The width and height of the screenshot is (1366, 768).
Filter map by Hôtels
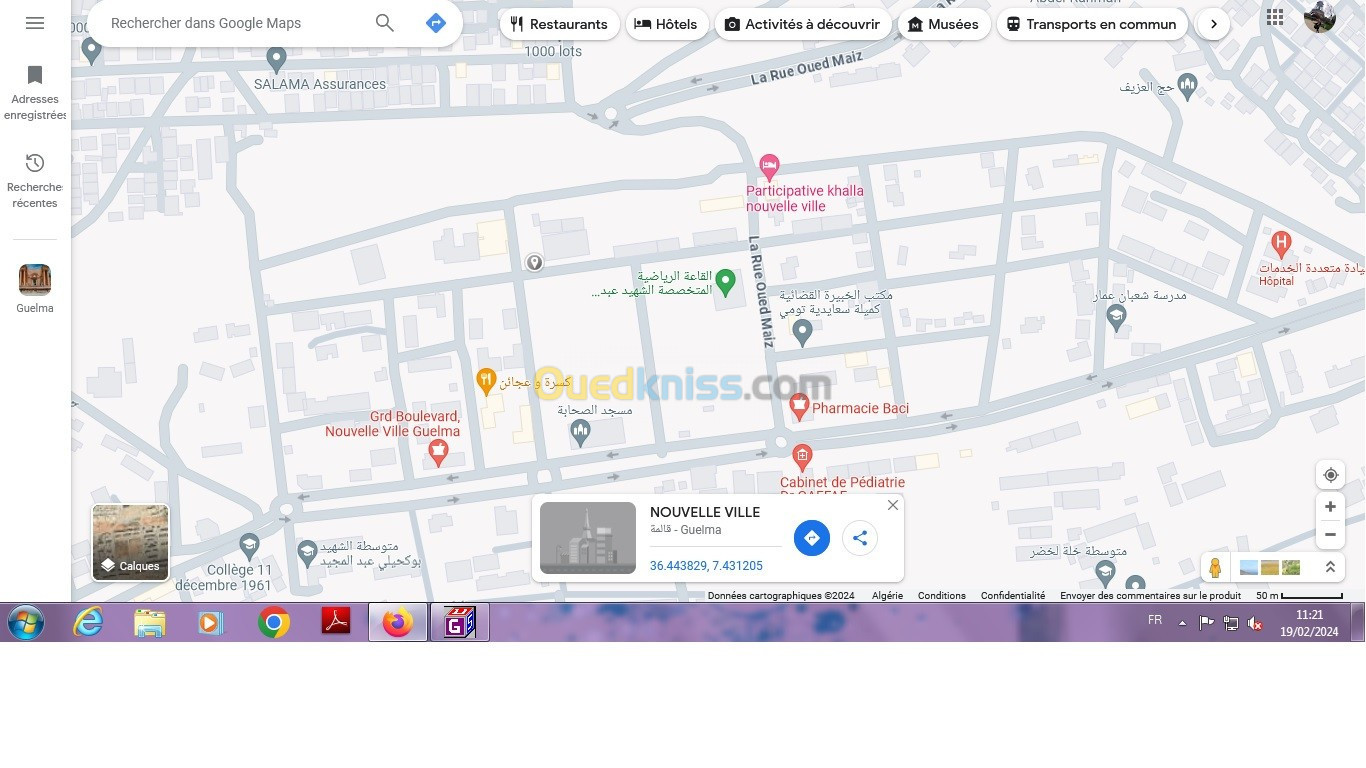pos(666,24)
